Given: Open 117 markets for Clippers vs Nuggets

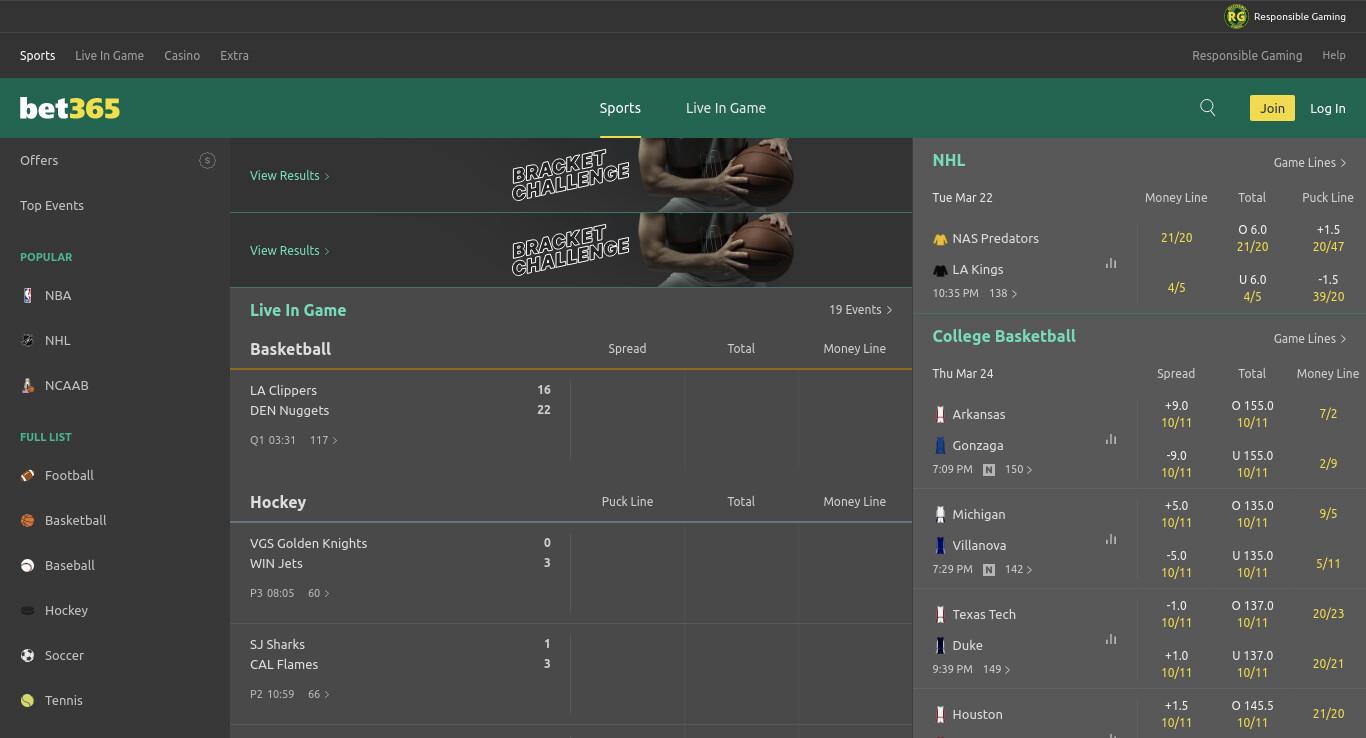Looking at the screenshot, I should pyautogui.click(x=324, y=440).
